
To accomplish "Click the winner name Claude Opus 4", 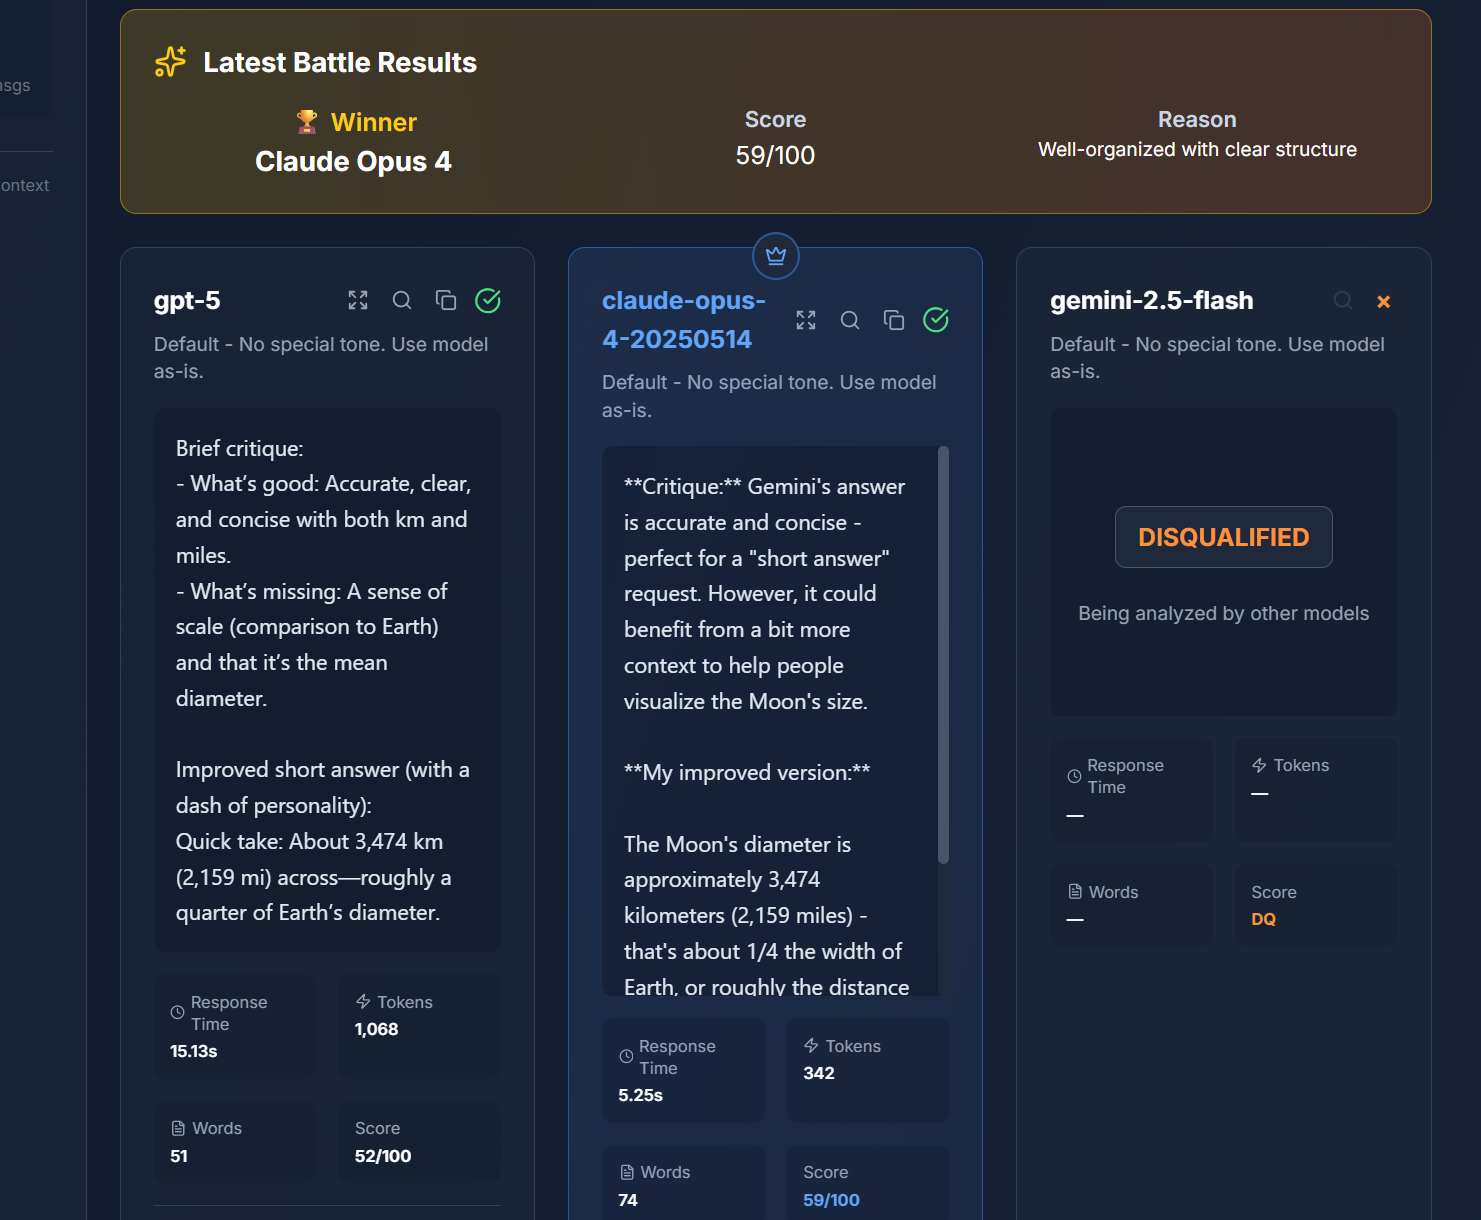I will [353, 161].
